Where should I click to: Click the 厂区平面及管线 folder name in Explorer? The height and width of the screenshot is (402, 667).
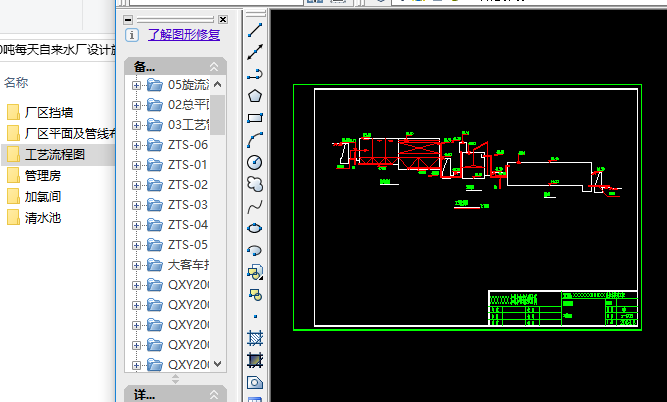[x=70, y=134]
